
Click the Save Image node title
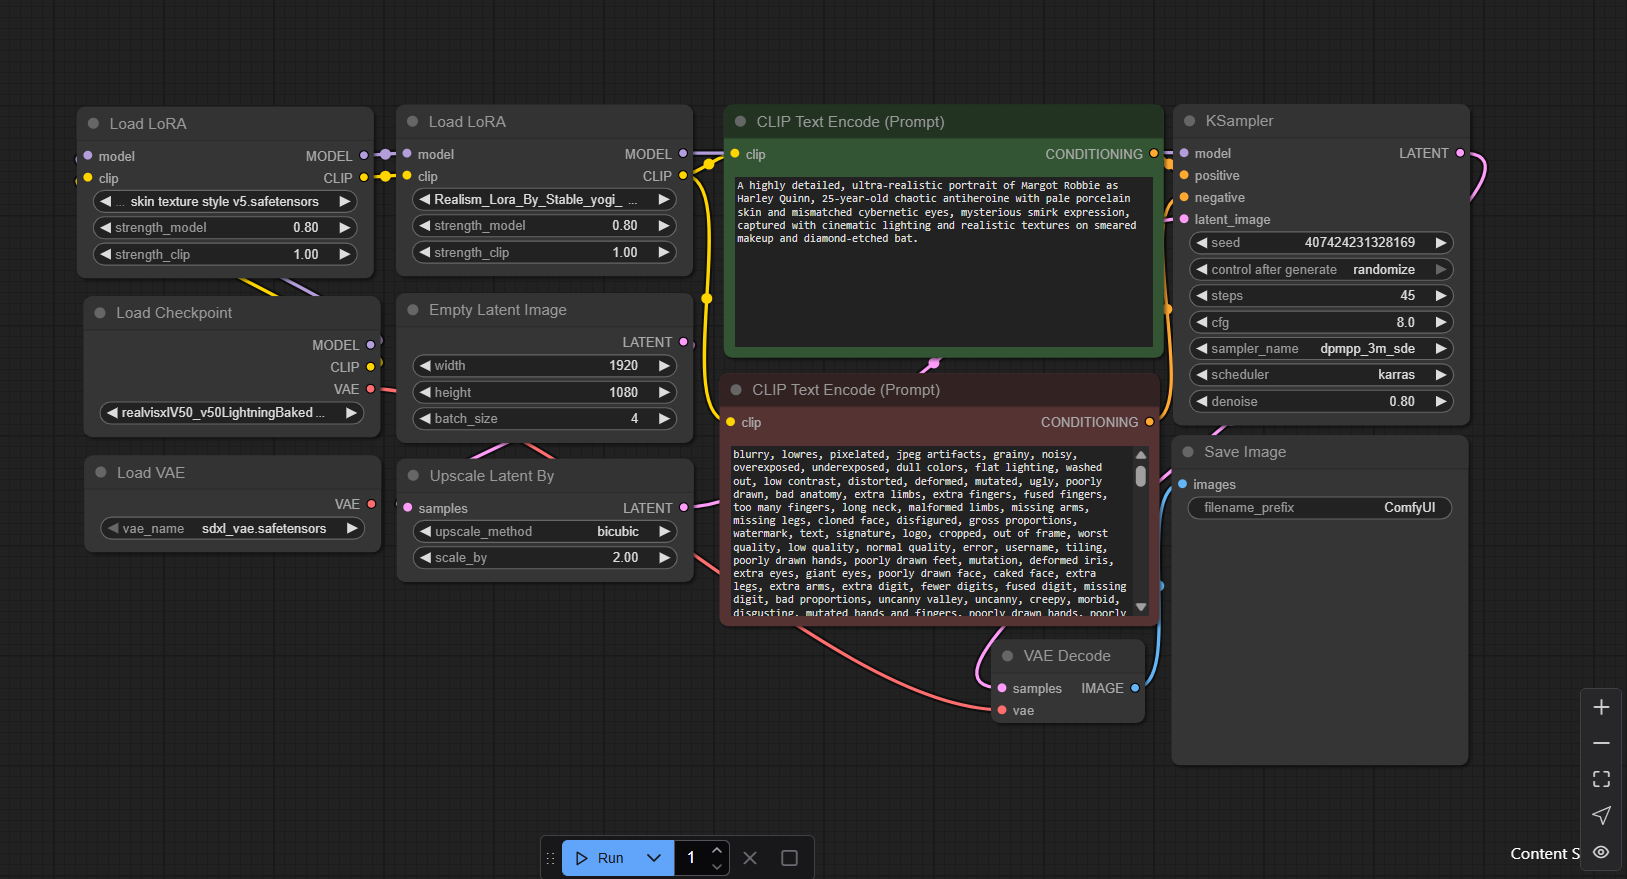point(1245,452)
